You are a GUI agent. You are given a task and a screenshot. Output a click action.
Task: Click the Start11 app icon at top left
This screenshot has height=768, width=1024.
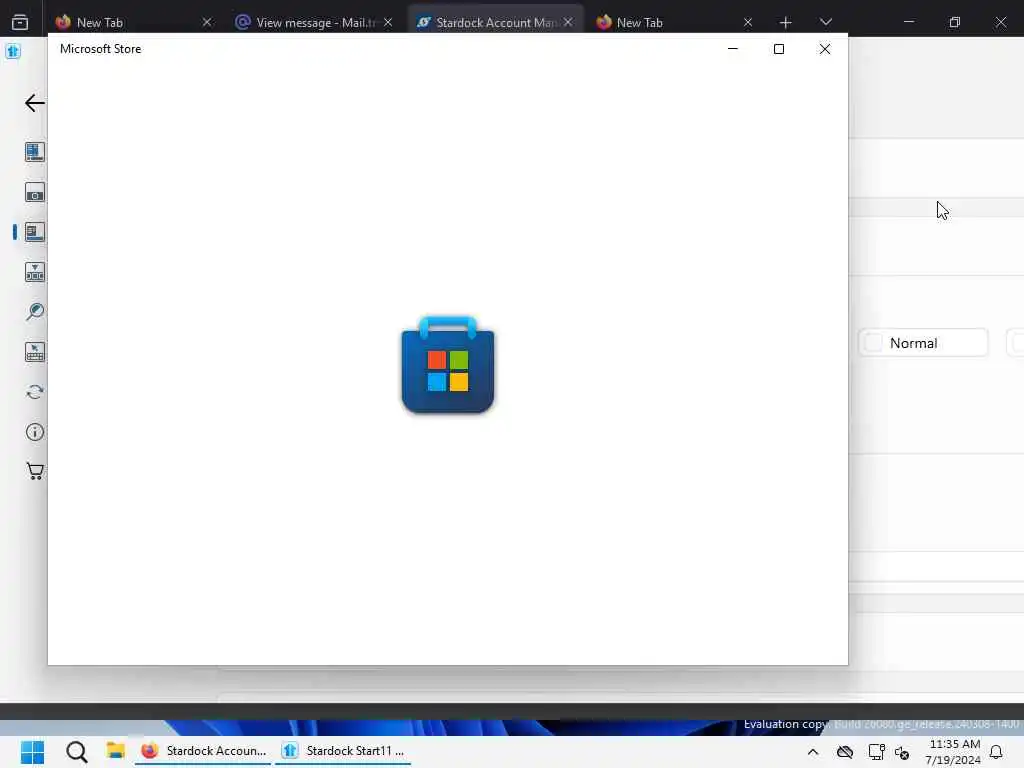(13, 51)
